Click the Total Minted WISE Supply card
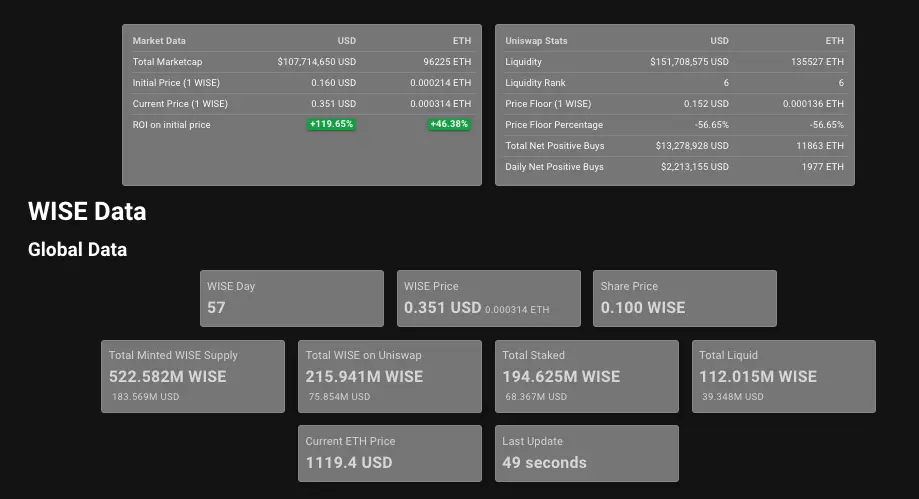 tap(193, 376)
